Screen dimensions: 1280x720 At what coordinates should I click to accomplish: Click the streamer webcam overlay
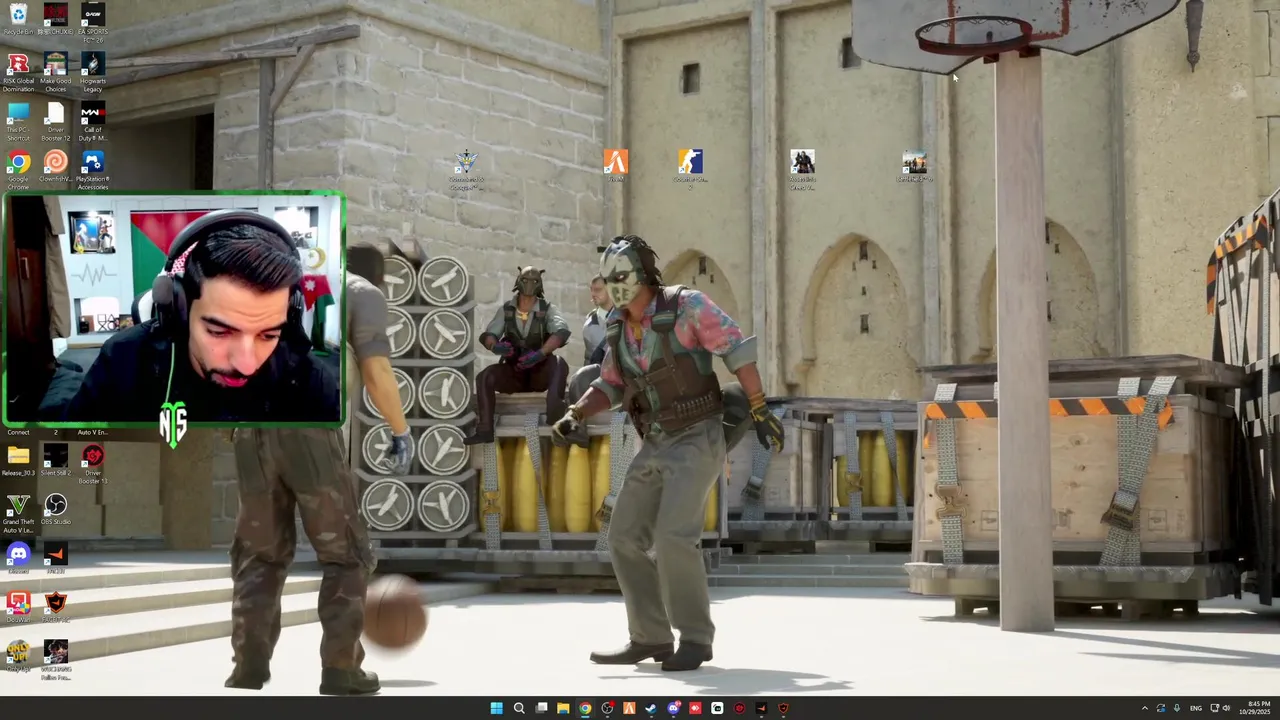pos(173,309)
